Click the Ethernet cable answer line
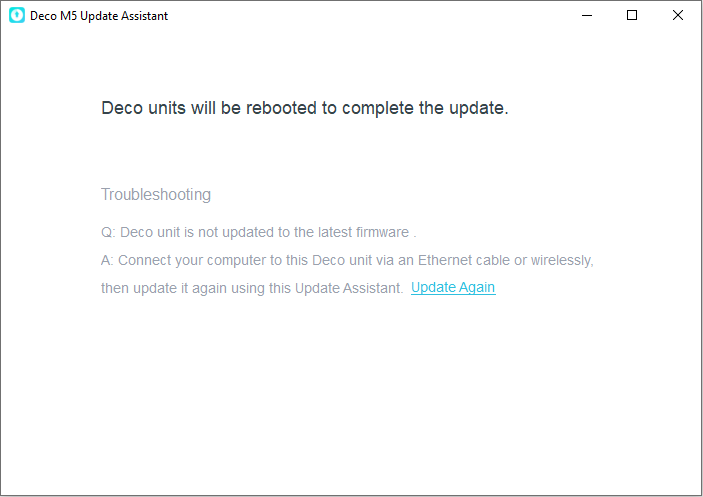Viewport: 703px width, 497px height. pos(347,260)
